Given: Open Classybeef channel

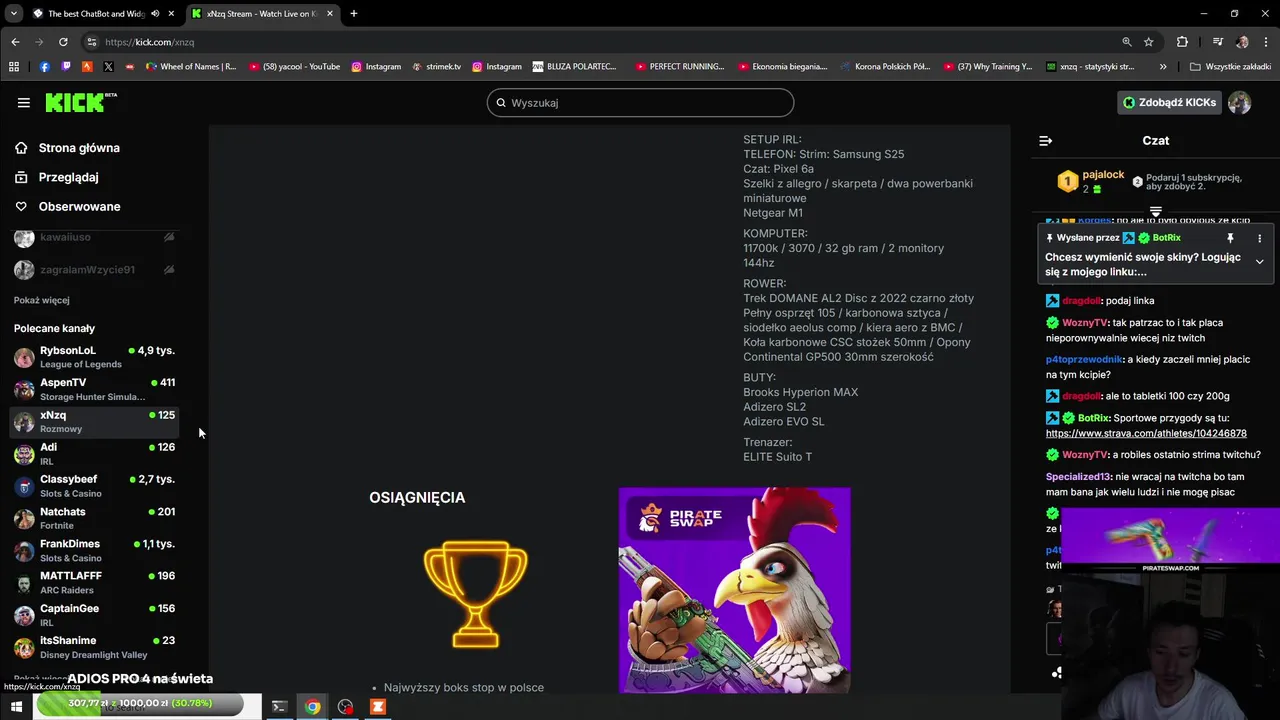Looking at the screenshot, I should click(x=95, y=485).
